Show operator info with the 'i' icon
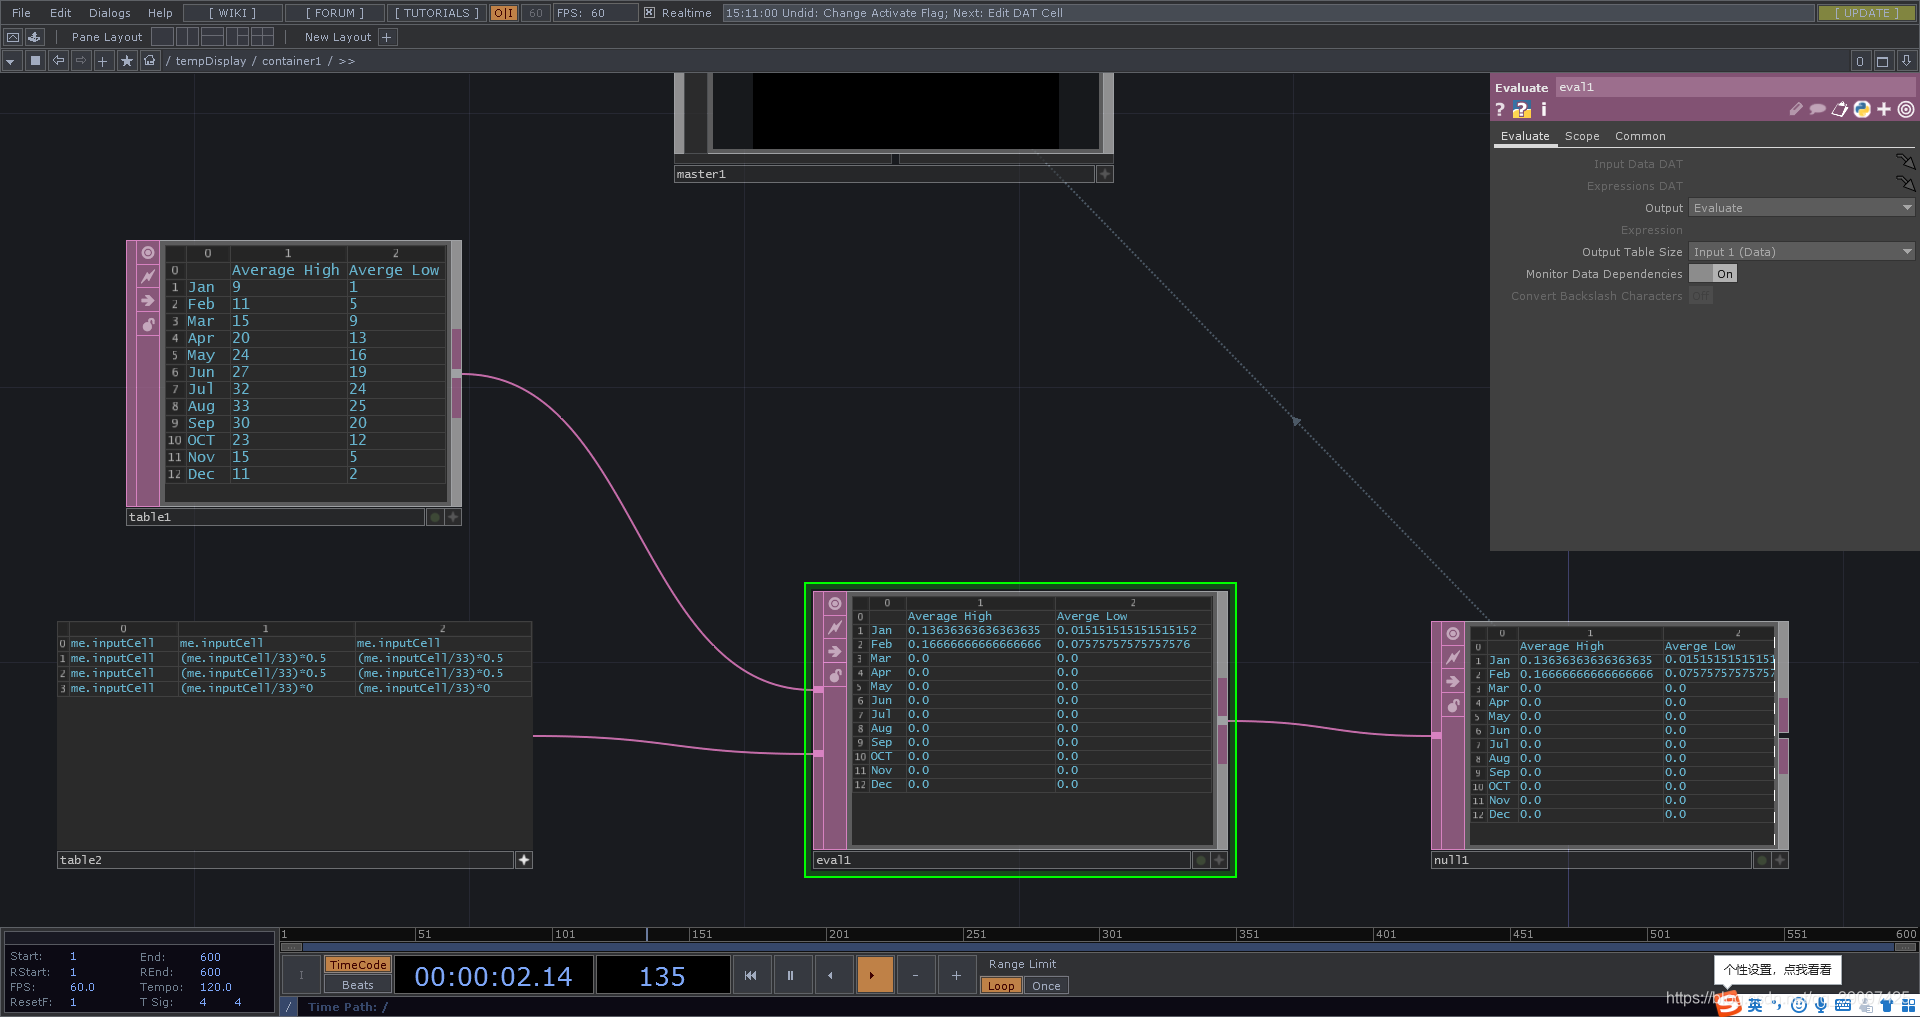Image resolution: width=1920 pixels, height=1017 pixels. (x=1544, y=109)
